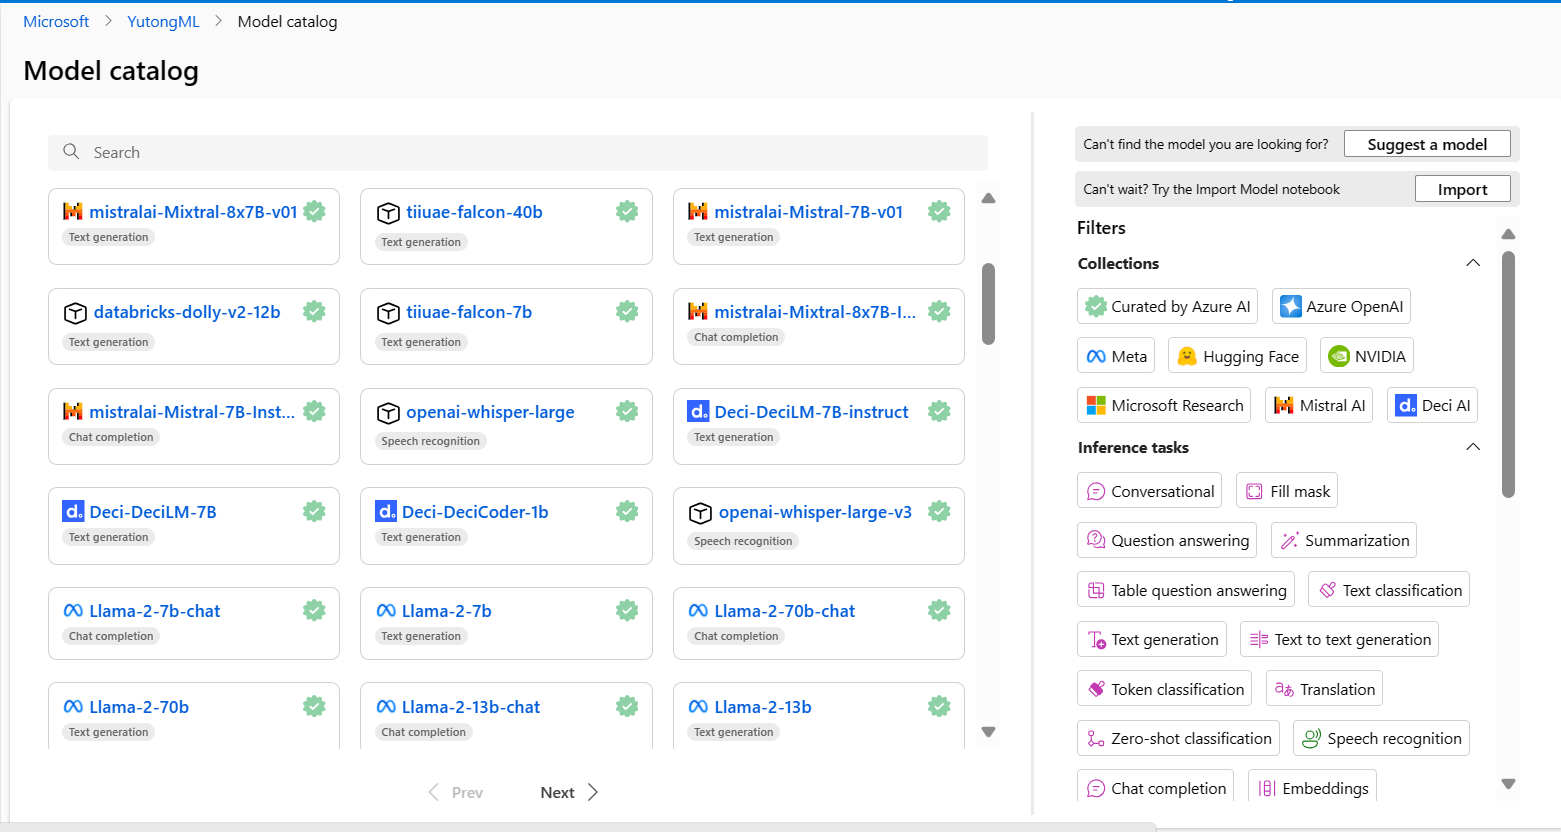Click the Mistral logo on mistralai-Mixtral-8x7B-v01 card

coord(73,211)
